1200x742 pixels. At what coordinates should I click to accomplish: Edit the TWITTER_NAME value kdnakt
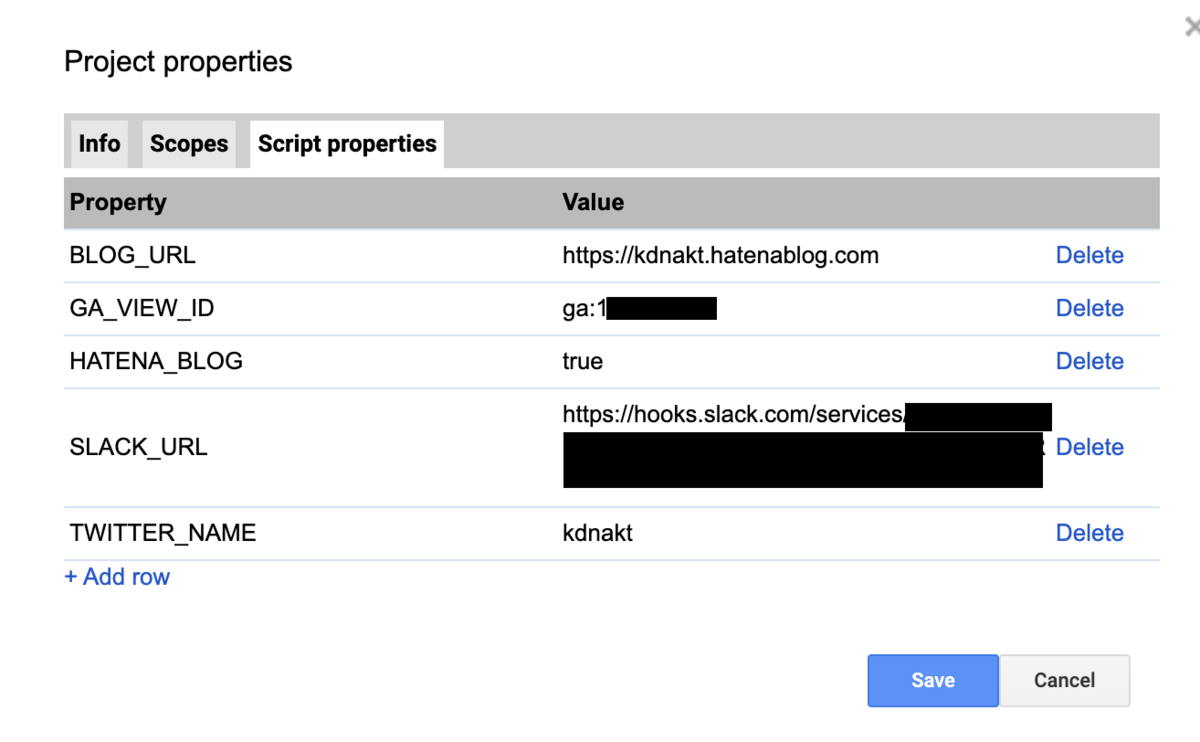[598, 533]
